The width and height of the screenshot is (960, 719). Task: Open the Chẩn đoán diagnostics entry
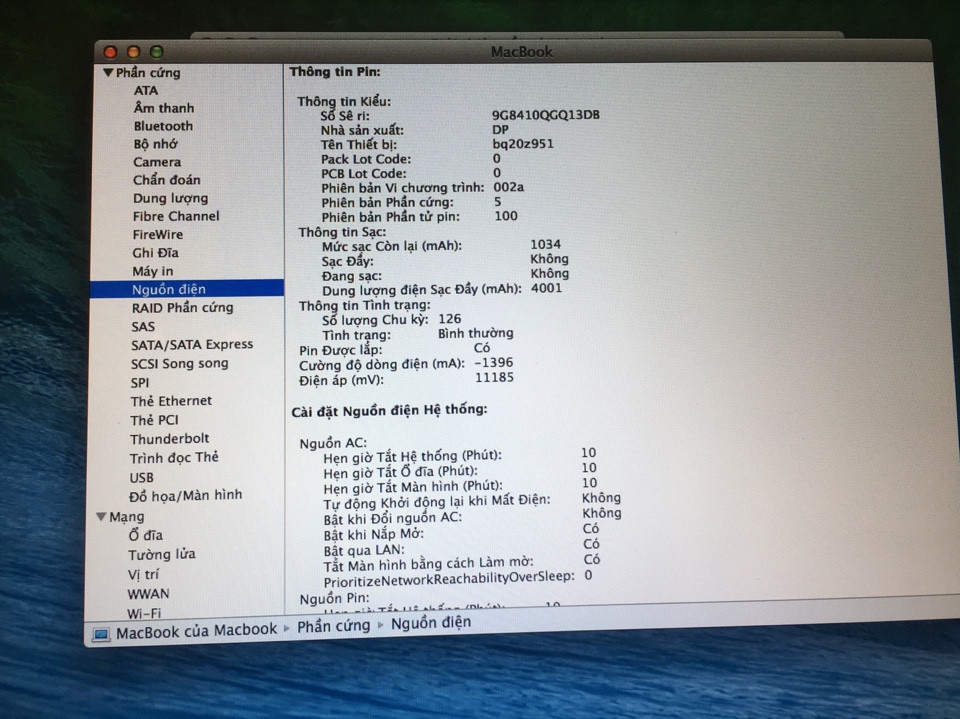click(167, 180)
